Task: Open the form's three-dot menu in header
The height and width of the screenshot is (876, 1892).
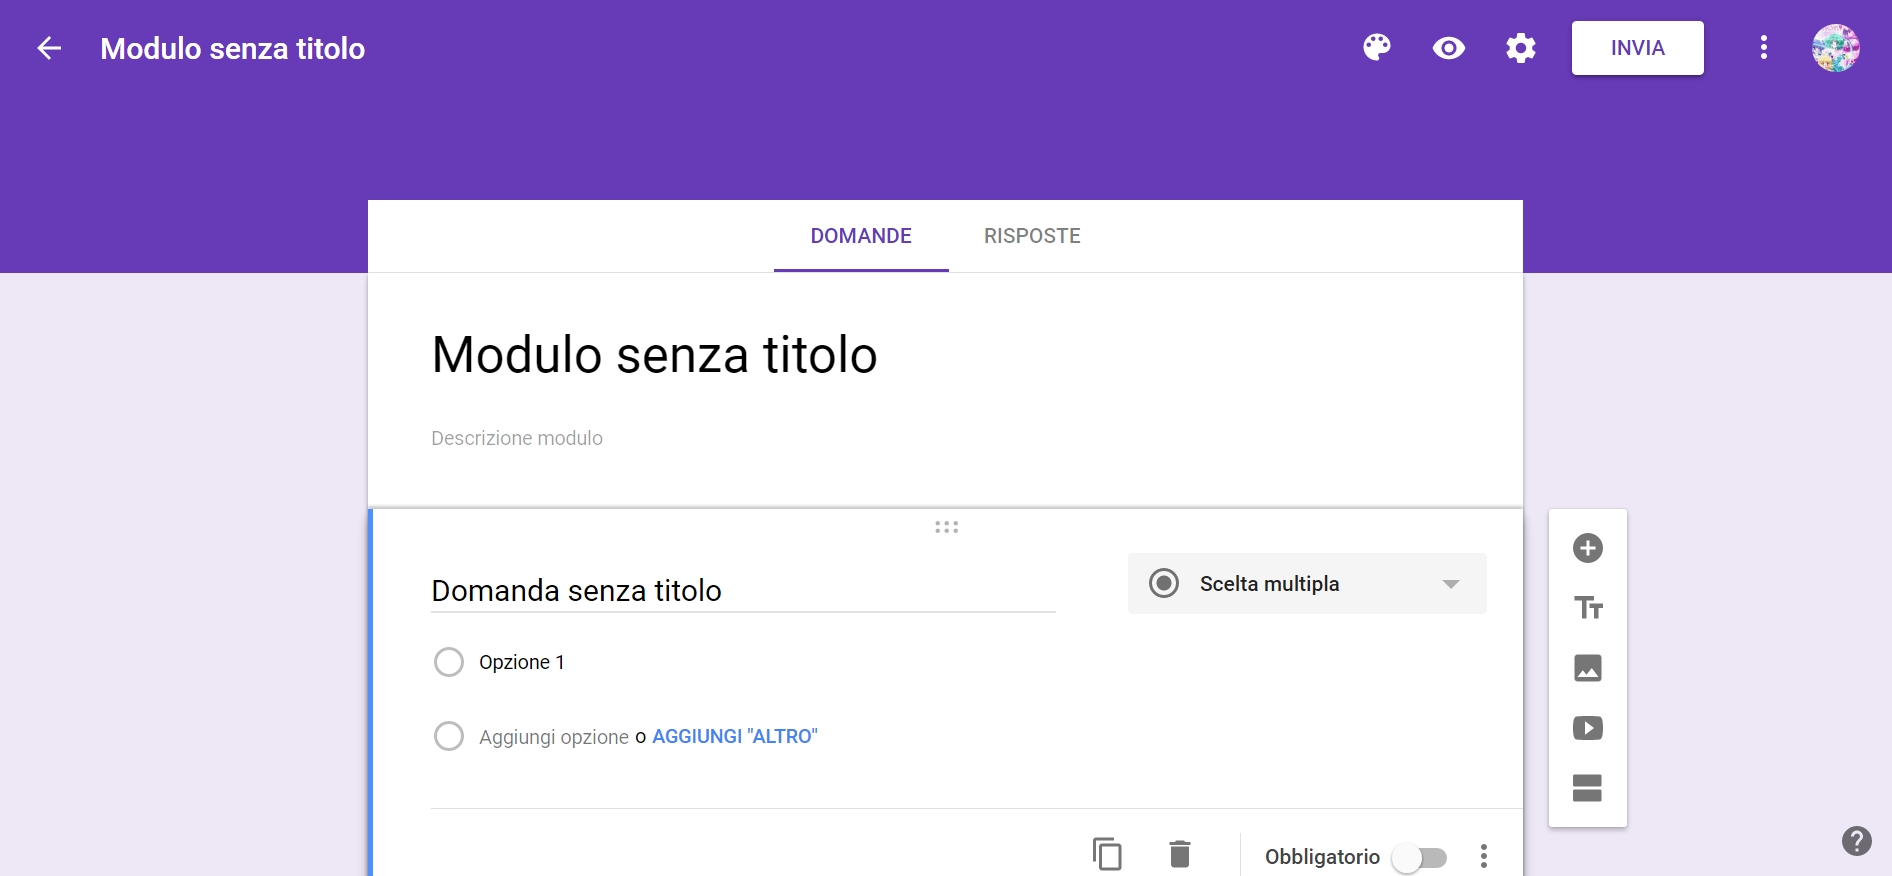Action: 1764,48
